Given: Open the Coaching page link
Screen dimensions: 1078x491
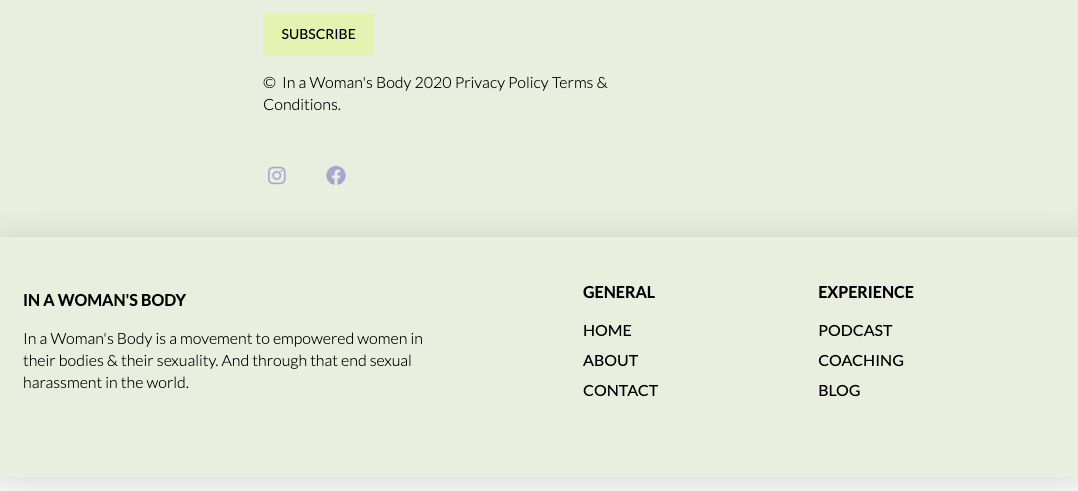Looking at the screenshot, I should coord(861,360).
